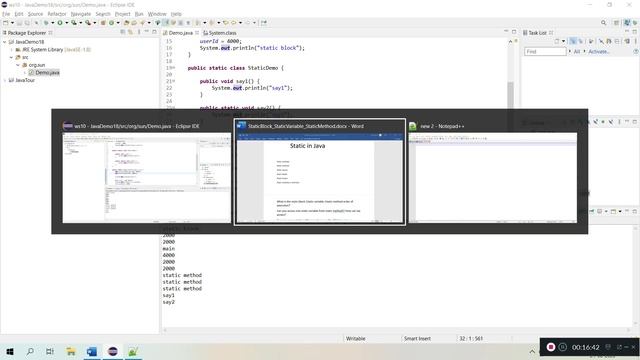Open the Navigate menu

pyautogui.click(x=81, y=14)
